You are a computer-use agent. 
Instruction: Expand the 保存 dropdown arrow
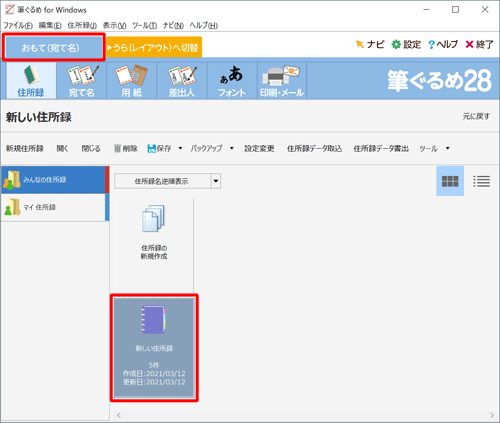point(180,148)
